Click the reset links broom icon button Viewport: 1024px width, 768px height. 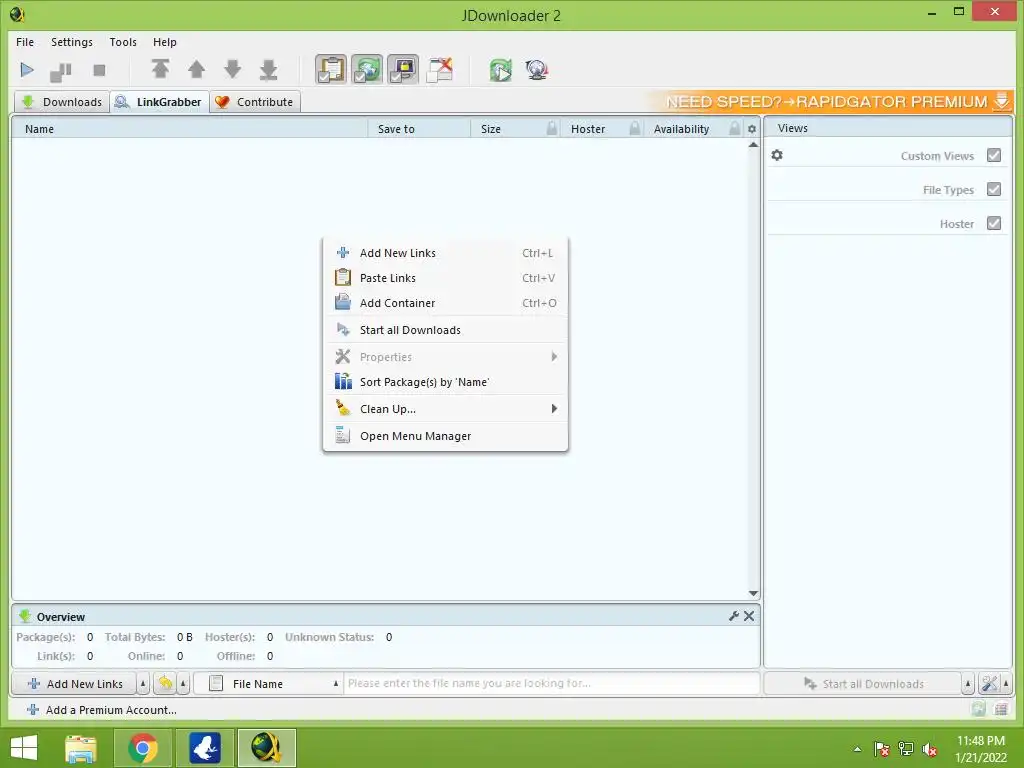coord(166,684)
